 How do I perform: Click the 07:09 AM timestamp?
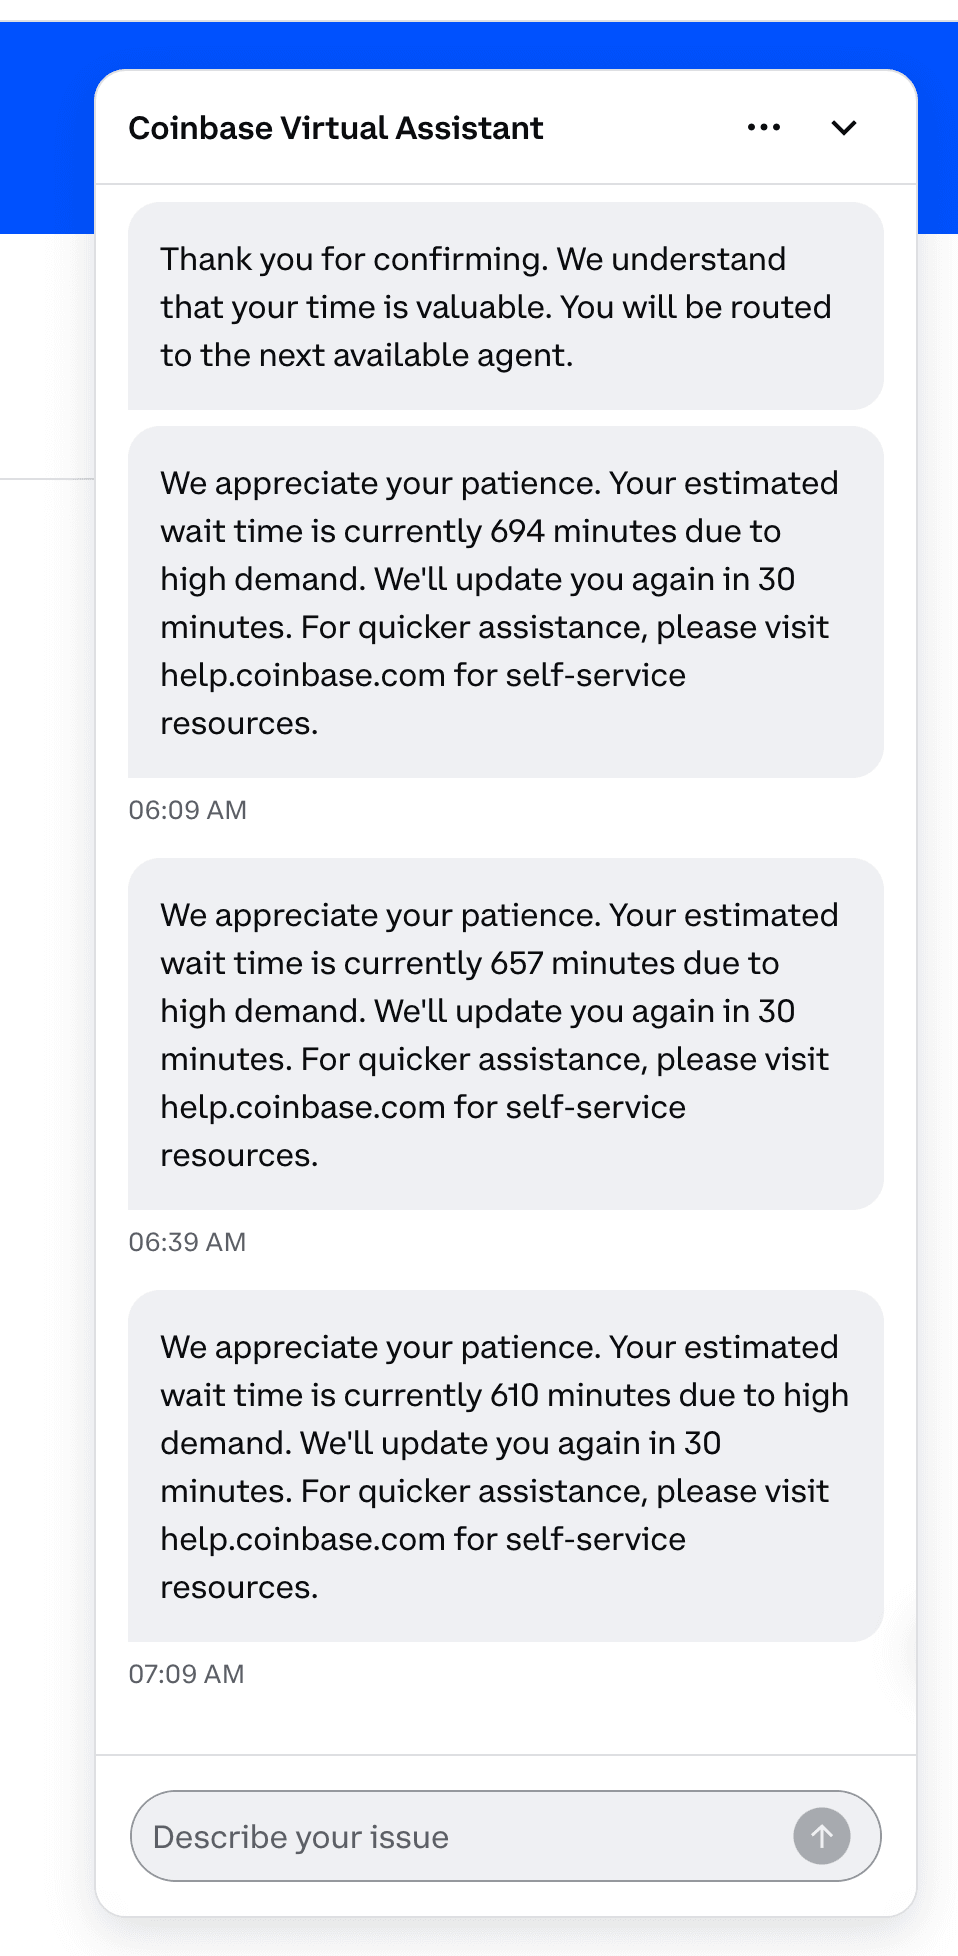[187, 1674]
